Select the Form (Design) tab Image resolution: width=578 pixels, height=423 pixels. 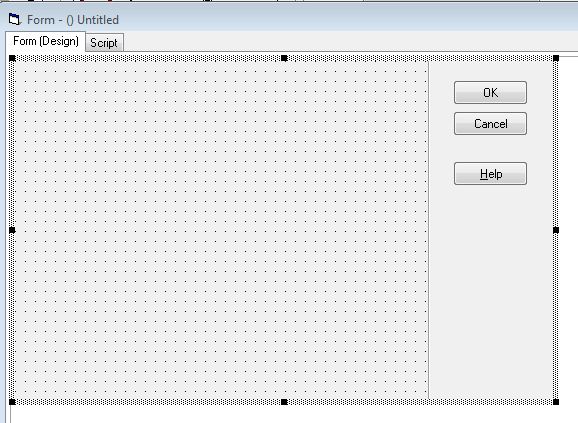[x=46, y=41]
